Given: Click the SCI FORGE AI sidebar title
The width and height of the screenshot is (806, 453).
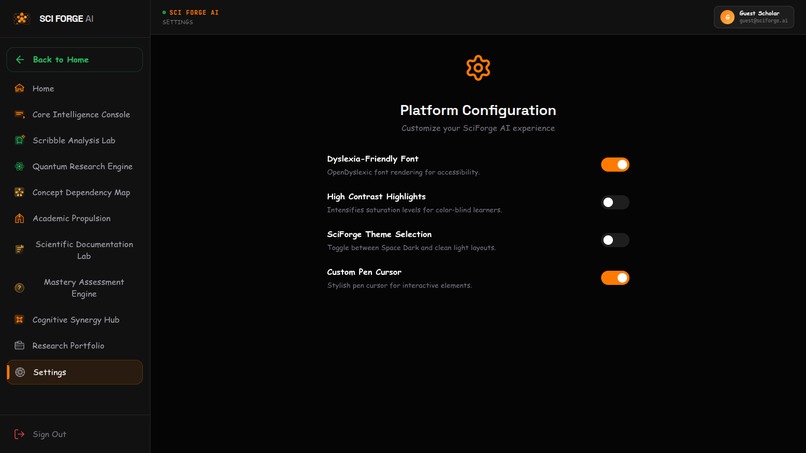Looking at the screenshot, I should click(66, 19).
